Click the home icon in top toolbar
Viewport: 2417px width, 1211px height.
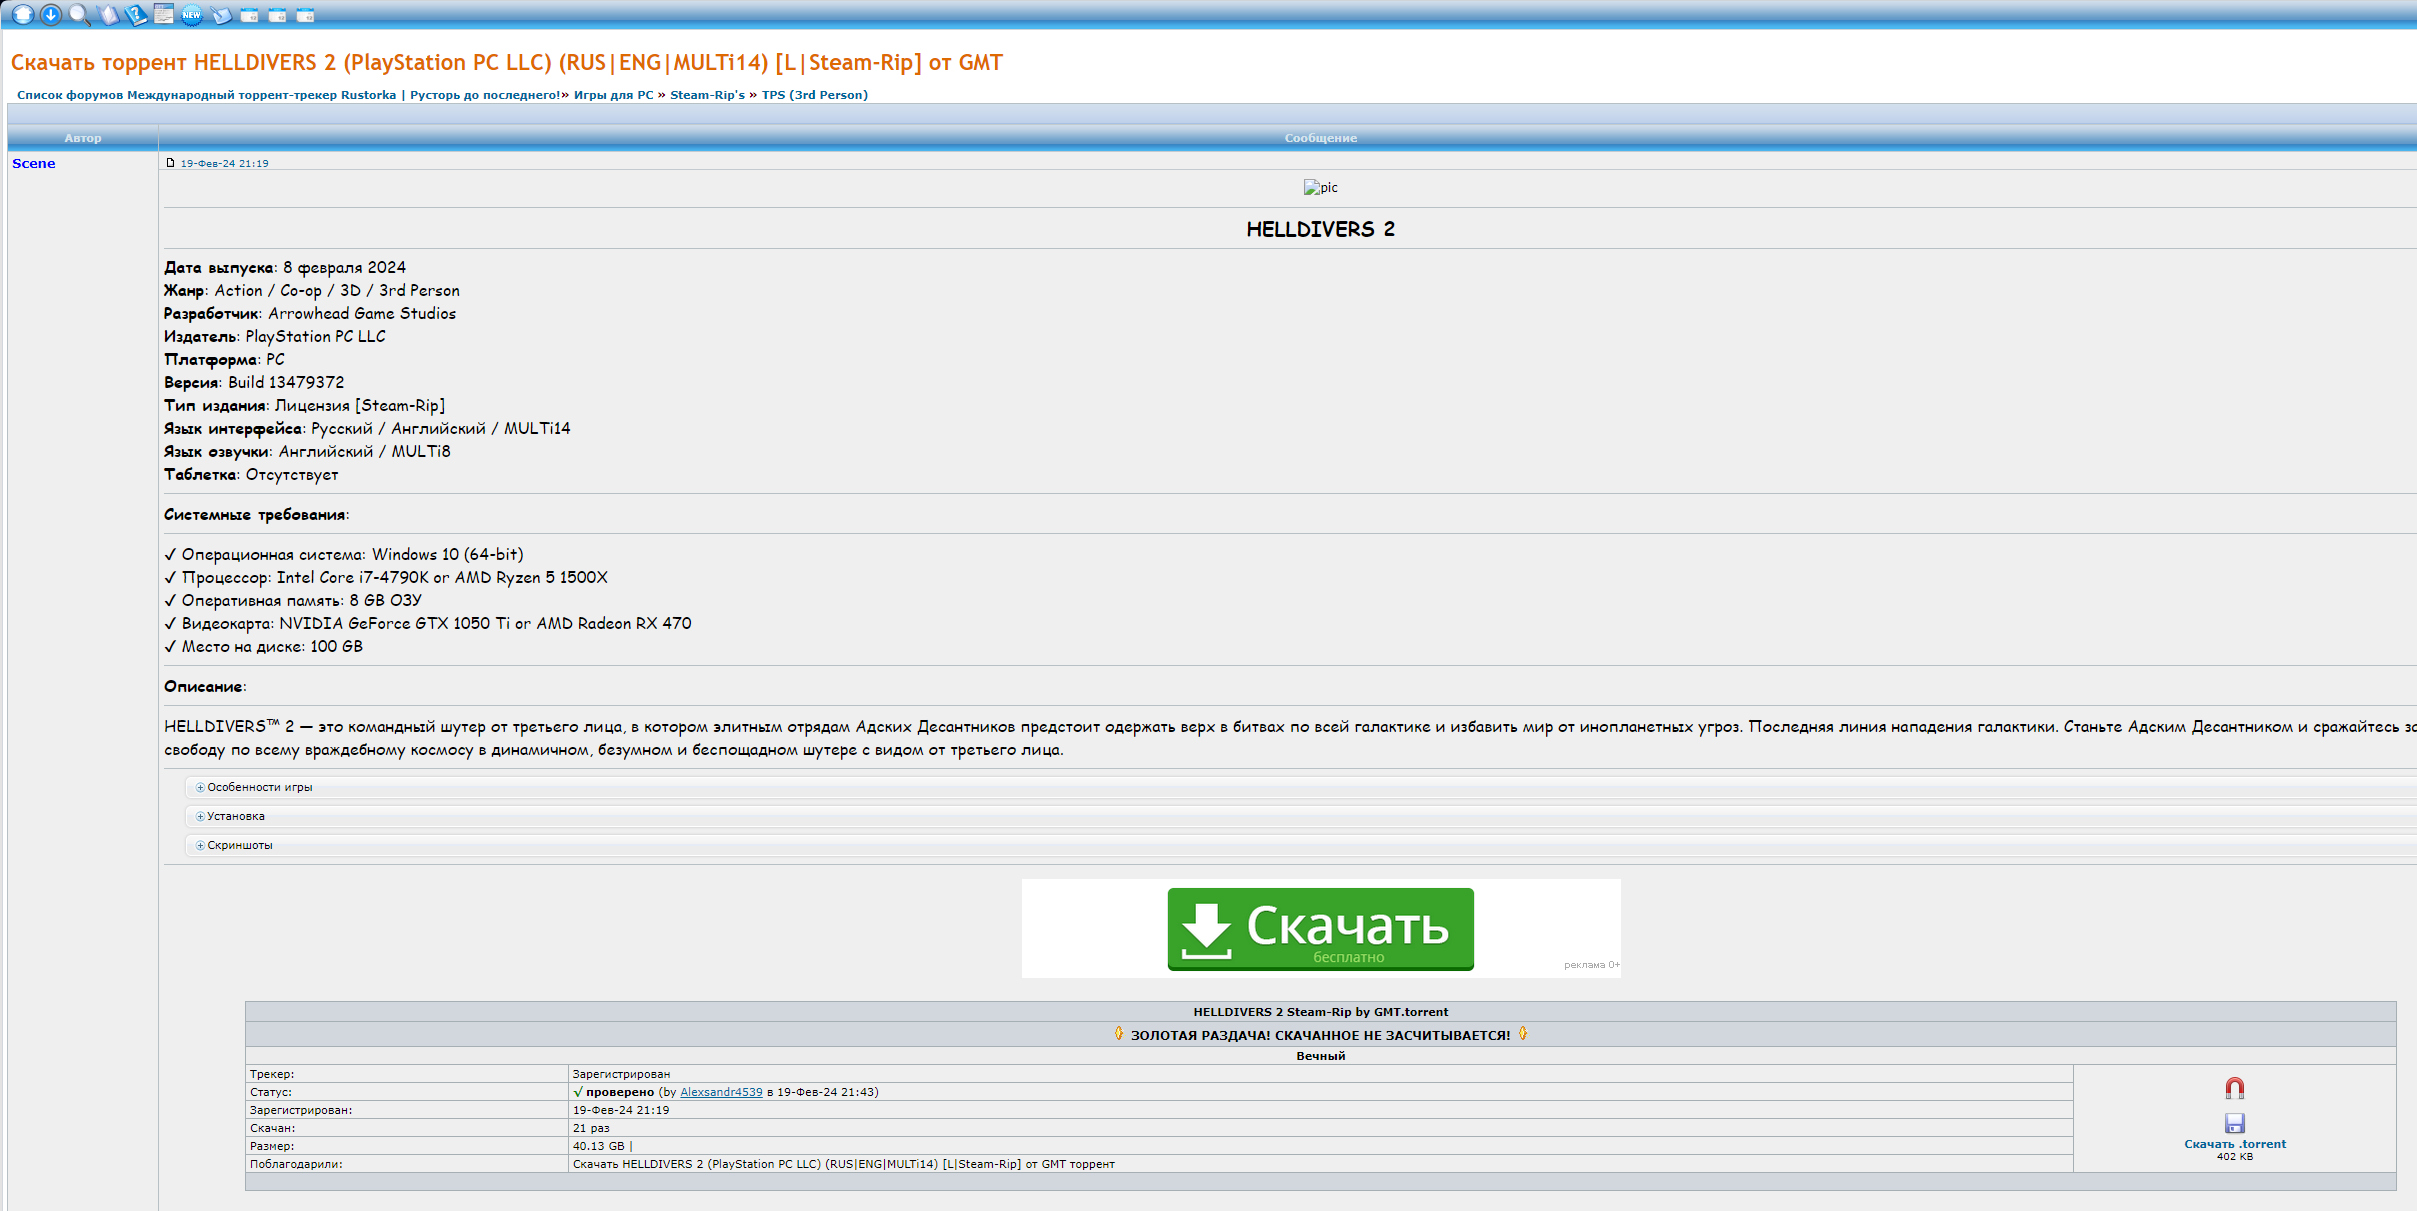tap(22, 14)
